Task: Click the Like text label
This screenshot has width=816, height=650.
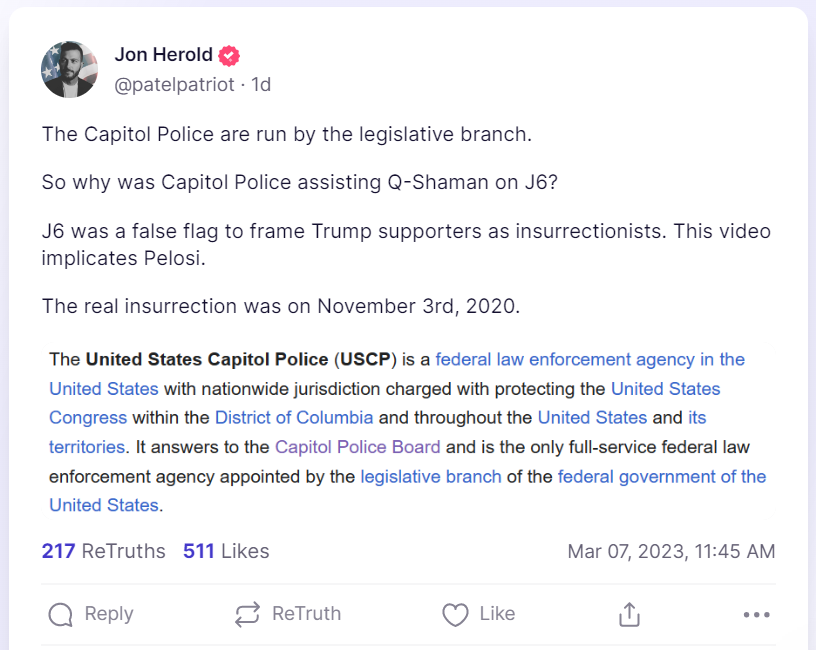Action: pyautogui.click(x=497, y=614)
